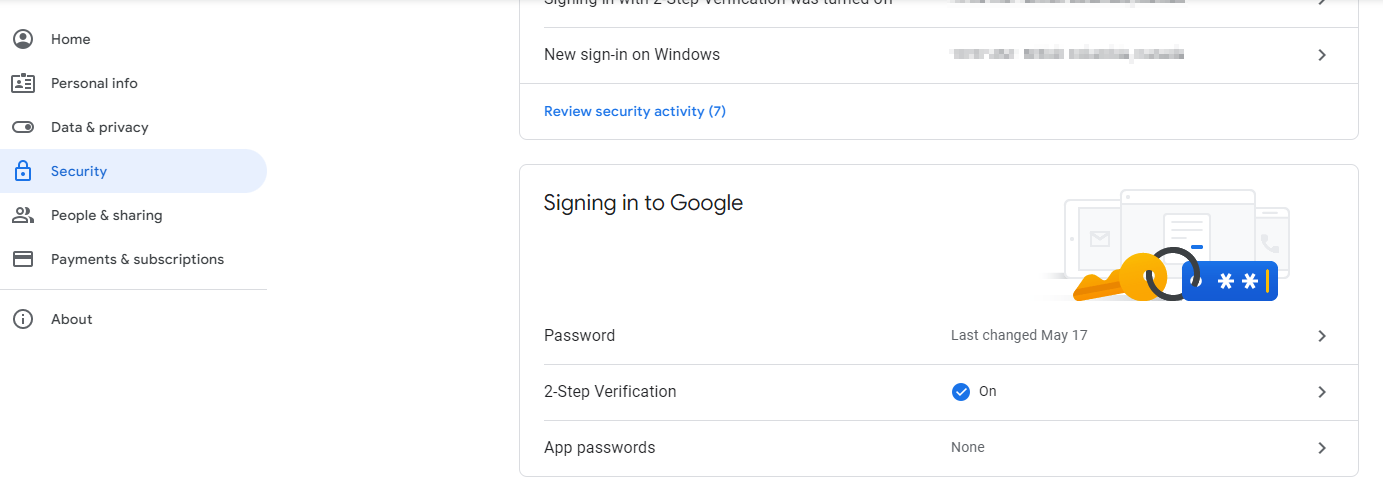The image size is (1383, 491).
Task: Open the App passwords setting
Action: [x=939, y=448]
